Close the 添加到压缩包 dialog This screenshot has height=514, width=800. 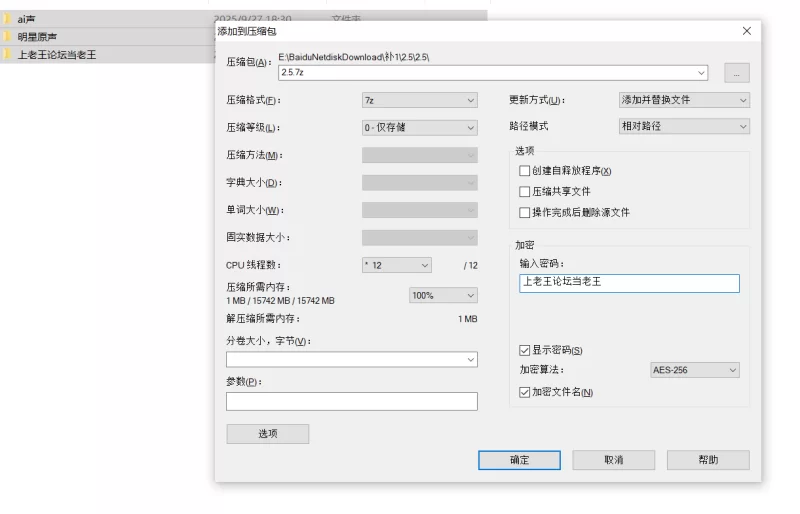pyautogui.click(x=746, y=31)
